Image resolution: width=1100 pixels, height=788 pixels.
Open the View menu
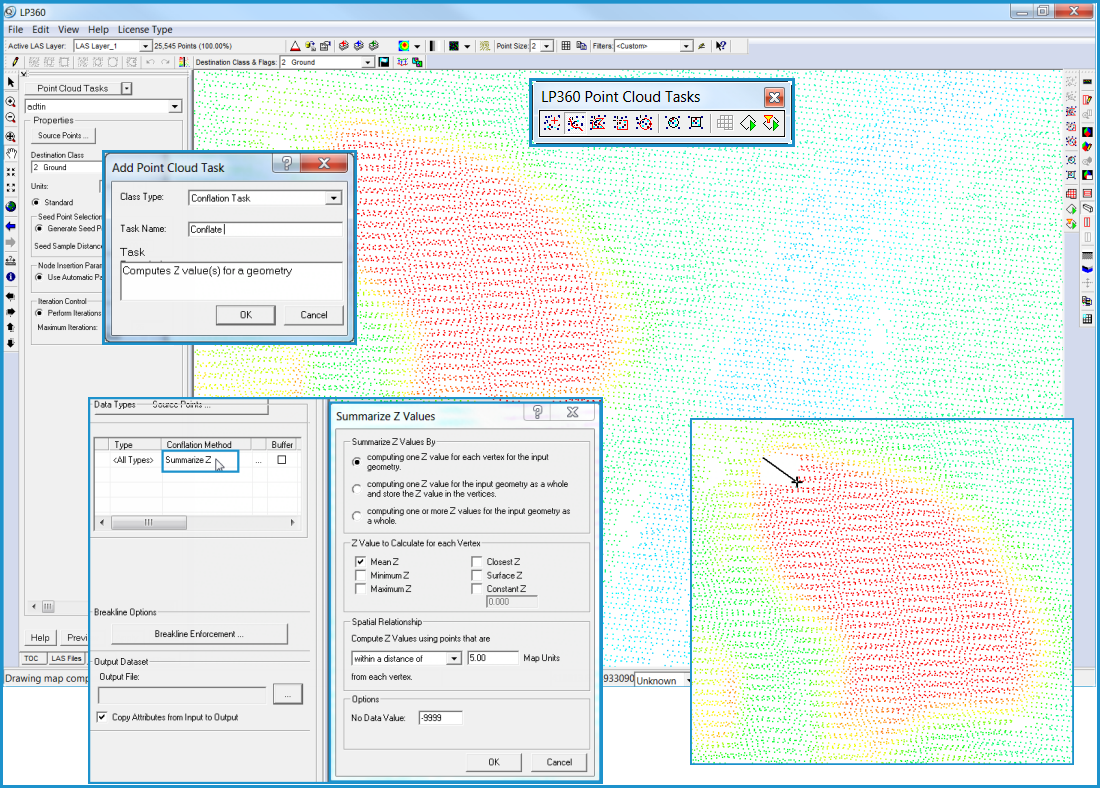click(x=68, y=29)
